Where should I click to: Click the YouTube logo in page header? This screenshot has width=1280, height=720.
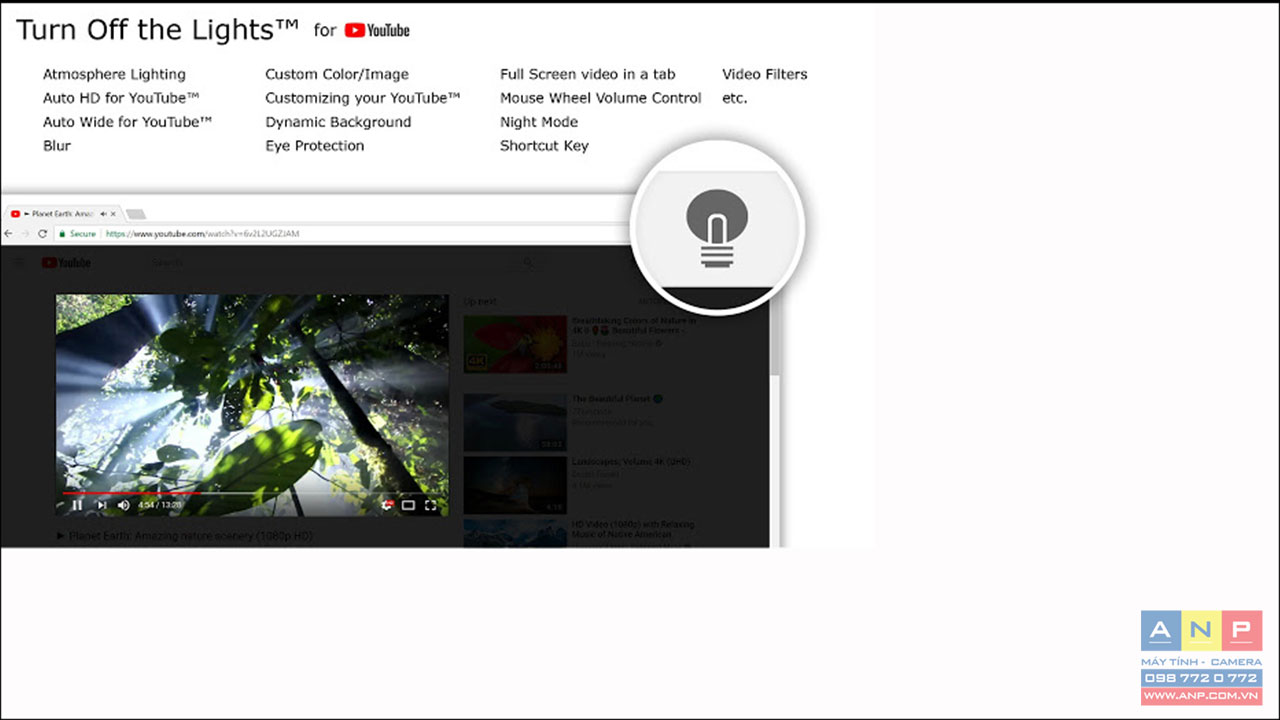66,263
